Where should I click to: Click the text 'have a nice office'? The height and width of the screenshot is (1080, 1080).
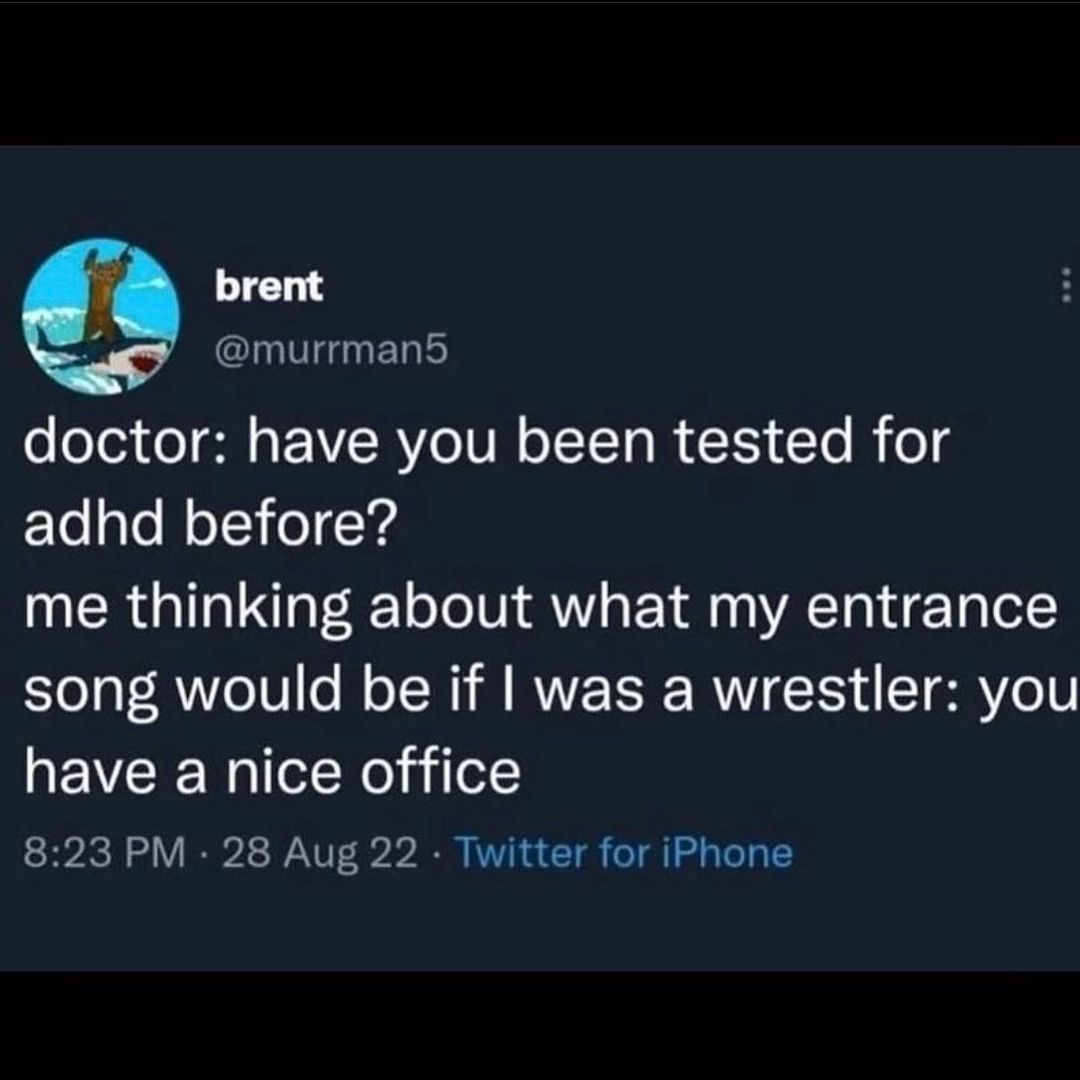tap(271, 772)
